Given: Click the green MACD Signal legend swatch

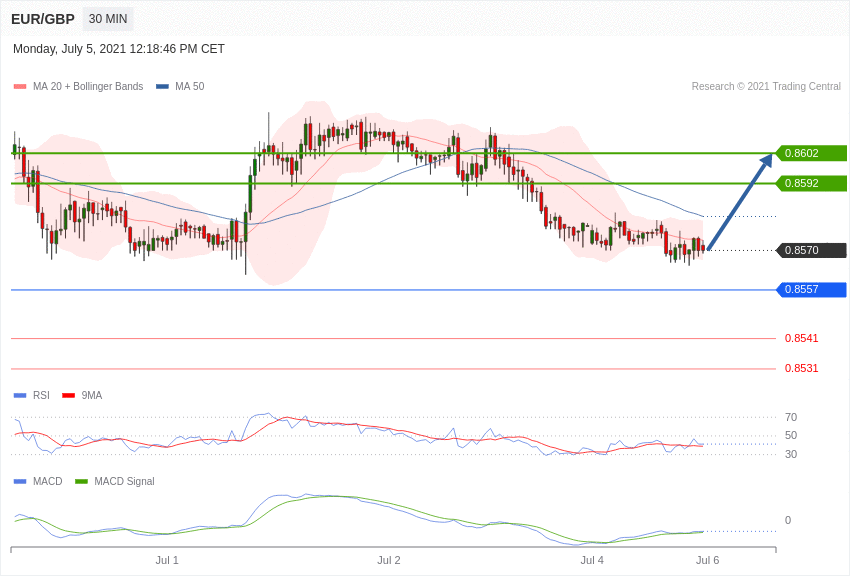Looking at the screenshot, I should (81, 481).
